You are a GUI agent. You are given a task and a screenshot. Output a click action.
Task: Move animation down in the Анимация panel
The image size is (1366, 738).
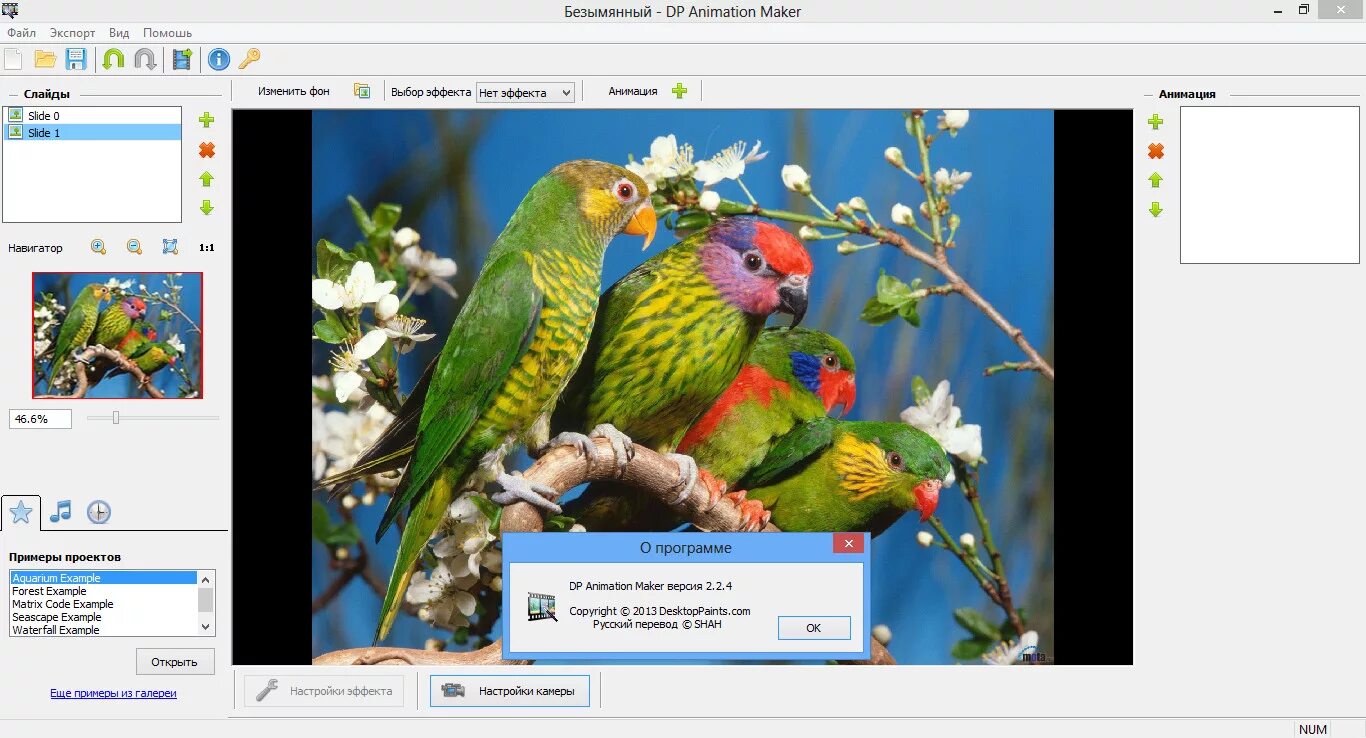(x=1156, y=210)
